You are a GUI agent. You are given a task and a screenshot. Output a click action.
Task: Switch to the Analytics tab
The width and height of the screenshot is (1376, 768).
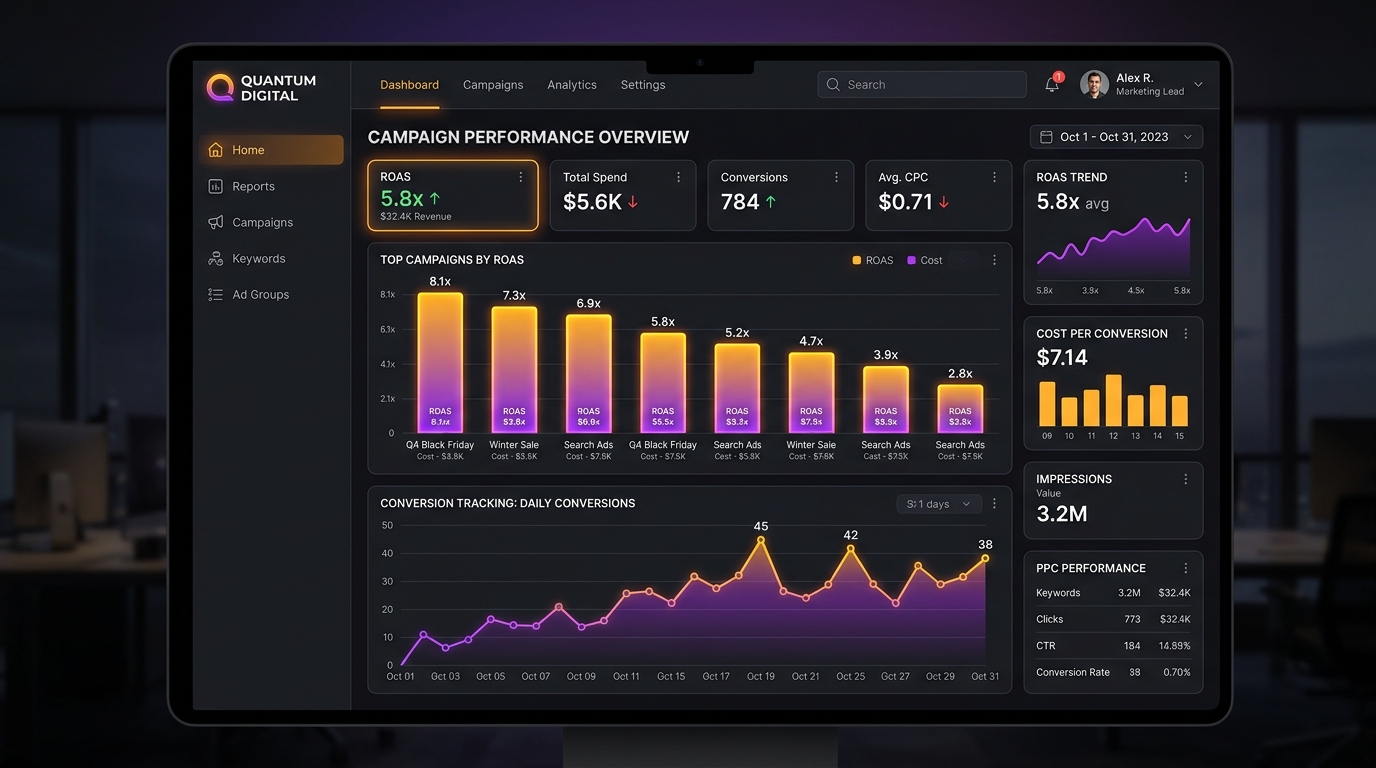(x=572, y=85)
